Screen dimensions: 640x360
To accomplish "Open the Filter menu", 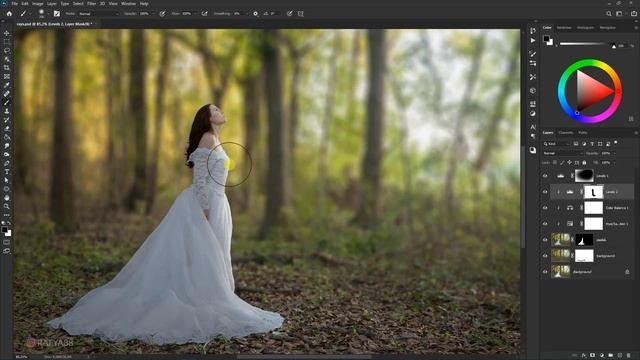I will coord(91,4).
